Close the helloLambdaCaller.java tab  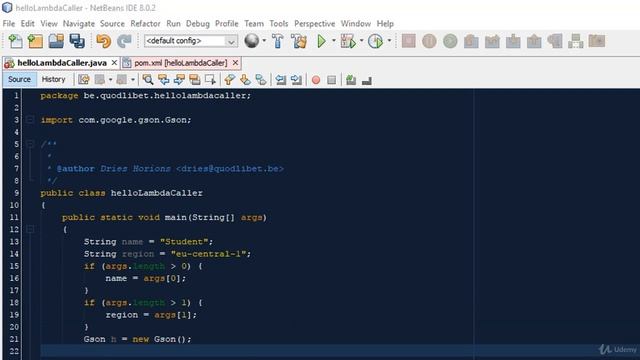tap(114, 62)
